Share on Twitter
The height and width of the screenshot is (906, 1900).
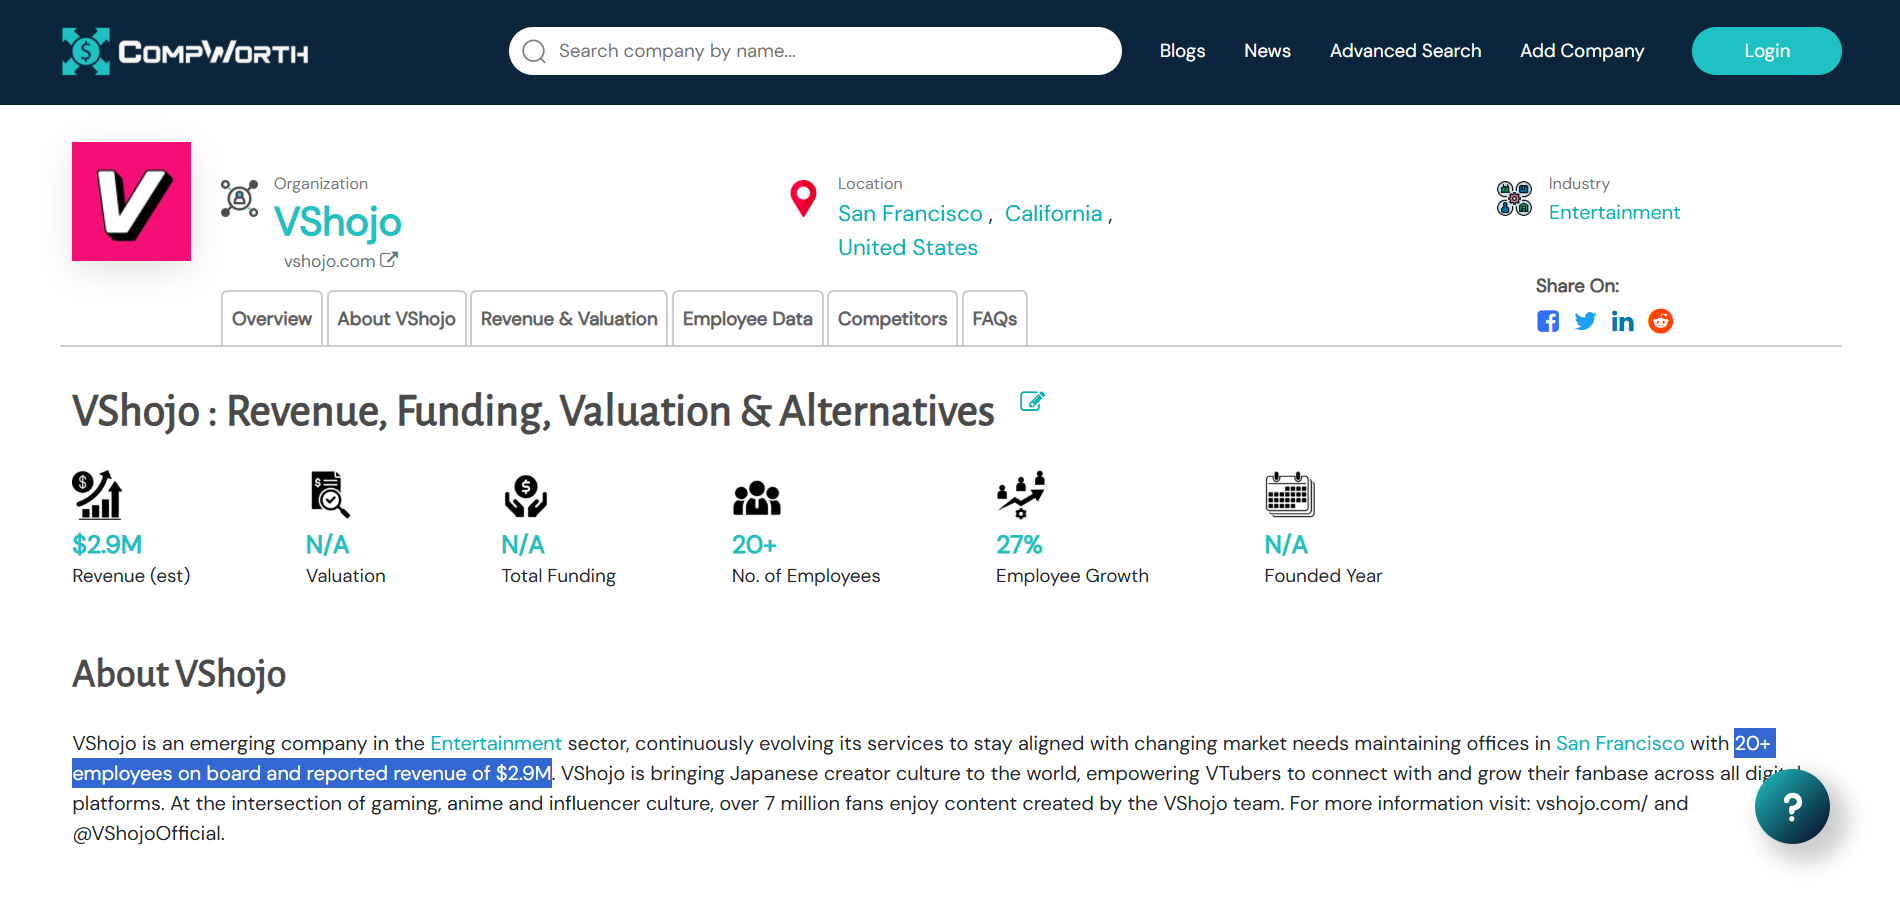1585,321
